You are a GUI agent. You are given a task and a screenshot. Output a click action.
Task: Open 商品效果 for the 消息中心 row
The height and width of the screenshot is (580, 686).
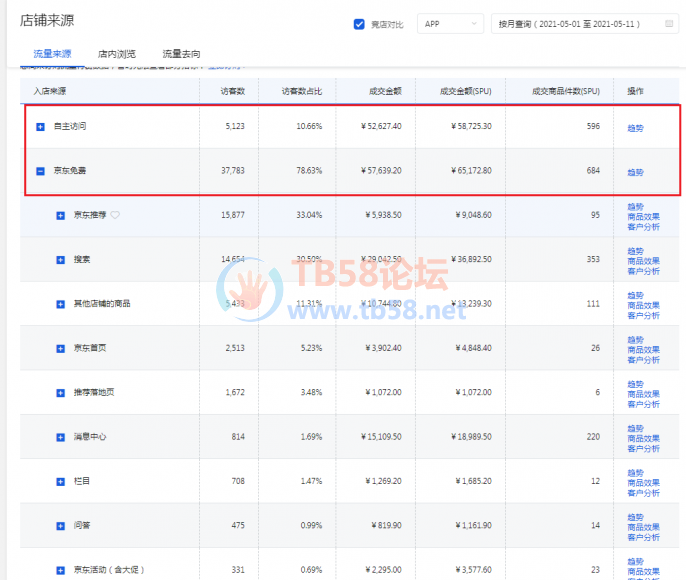point(643,438)
